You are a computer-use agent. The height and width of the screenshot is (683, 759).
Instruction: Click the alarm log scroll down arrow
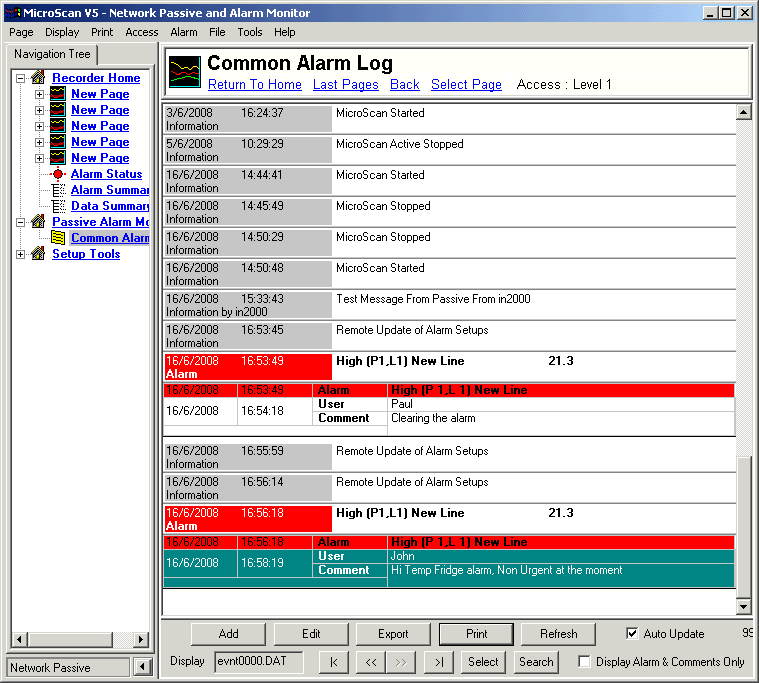744,606
